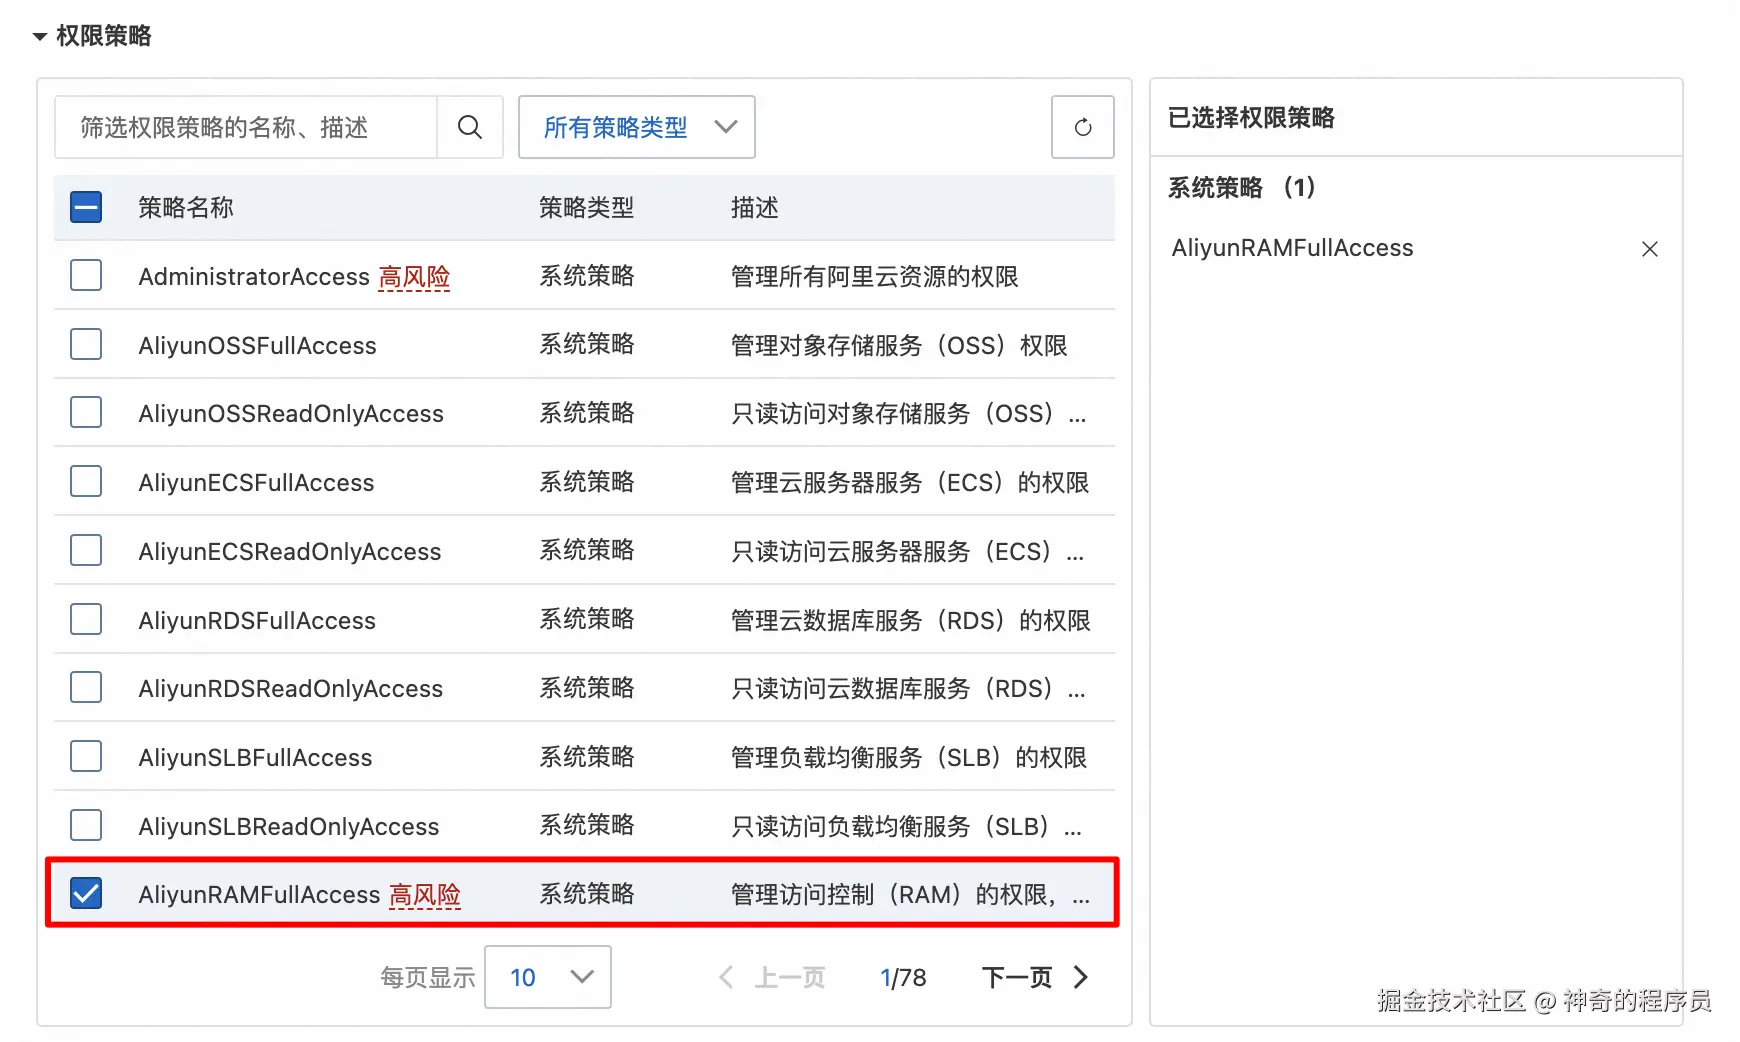Remove AliyunRAMFullAccess from selected policies
The image size is (1740, 1042).
coord(1650,249)
